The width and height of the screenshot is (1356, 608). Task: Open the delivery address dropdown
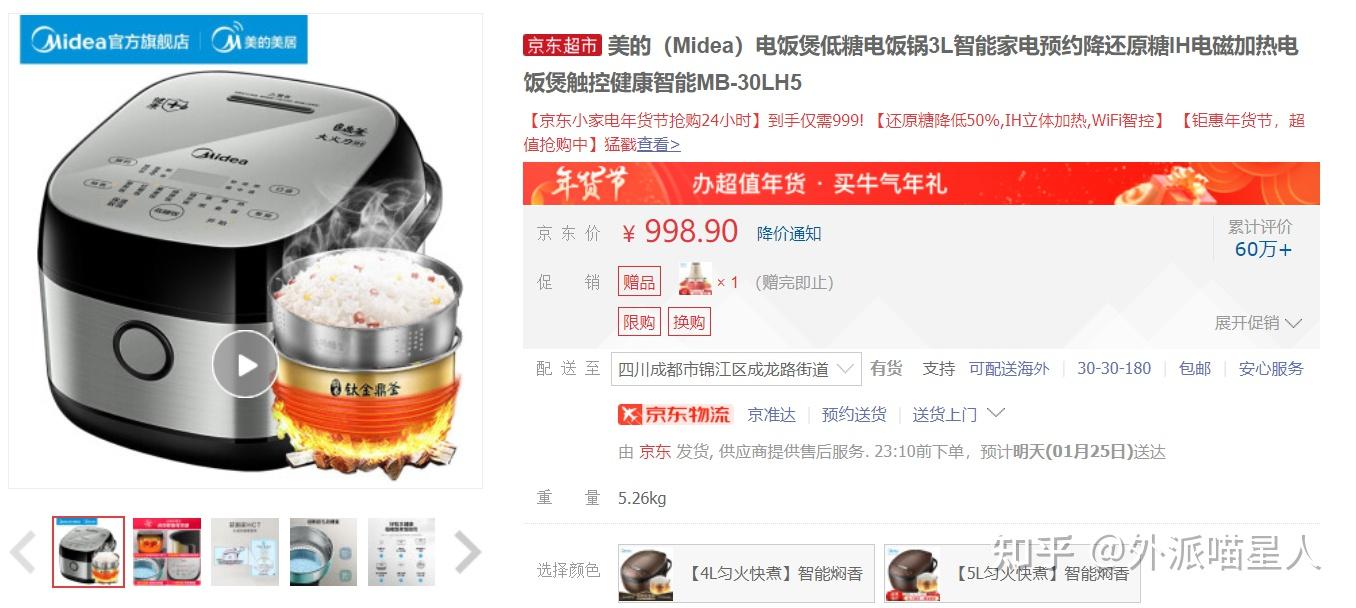[x=736, y=368]
